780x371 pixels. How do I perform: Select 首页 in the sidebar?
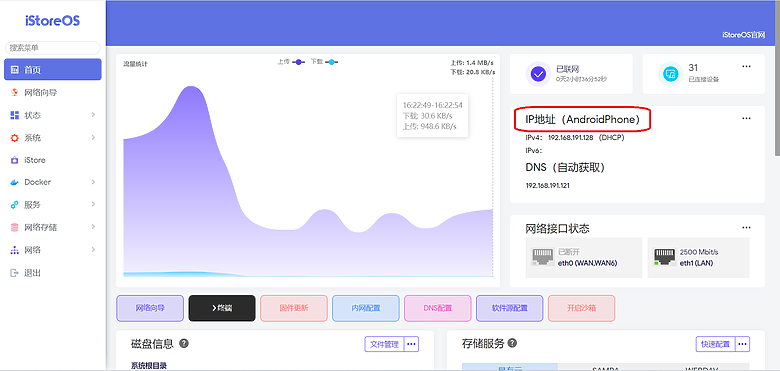point(53,70)
